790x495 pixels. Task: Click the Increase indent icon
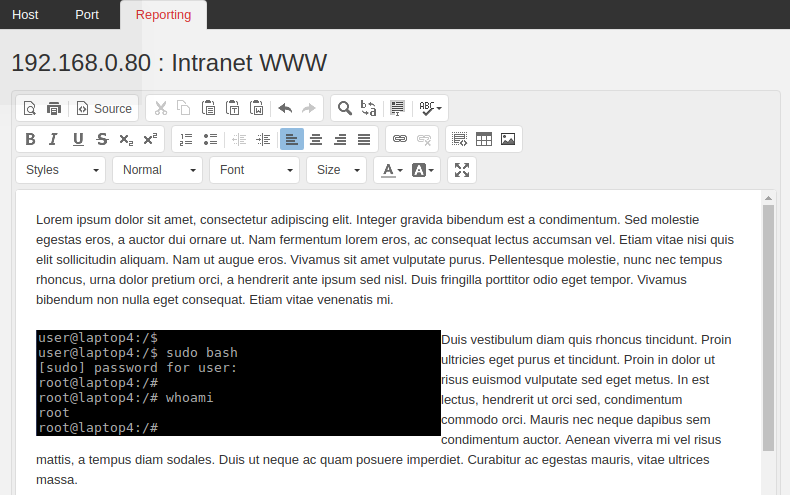[264, 139]
